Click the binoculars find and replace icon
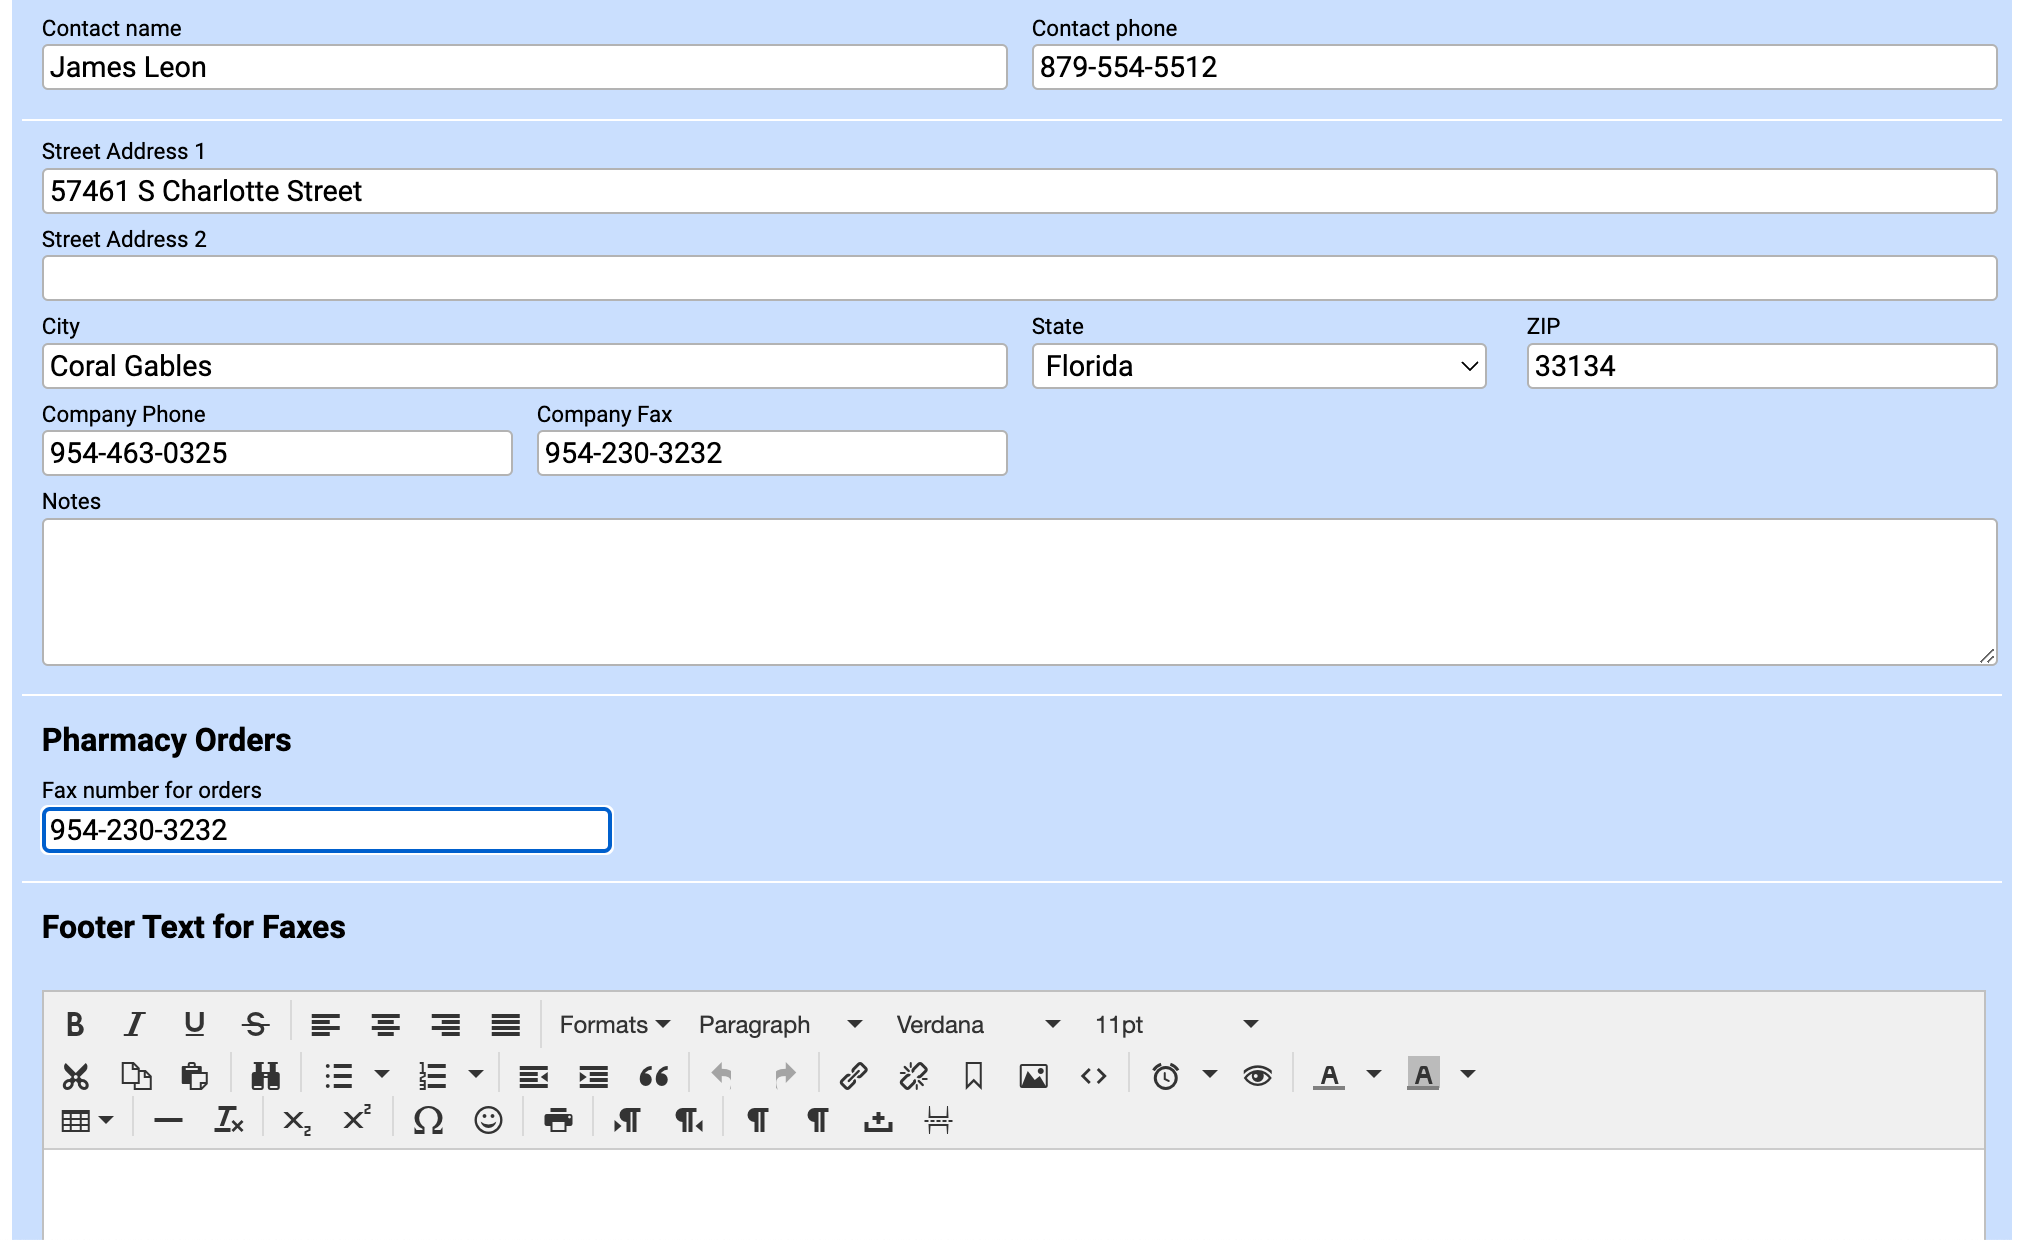The height and width of the screenshot is (1240, 2020). [265, 1076]
